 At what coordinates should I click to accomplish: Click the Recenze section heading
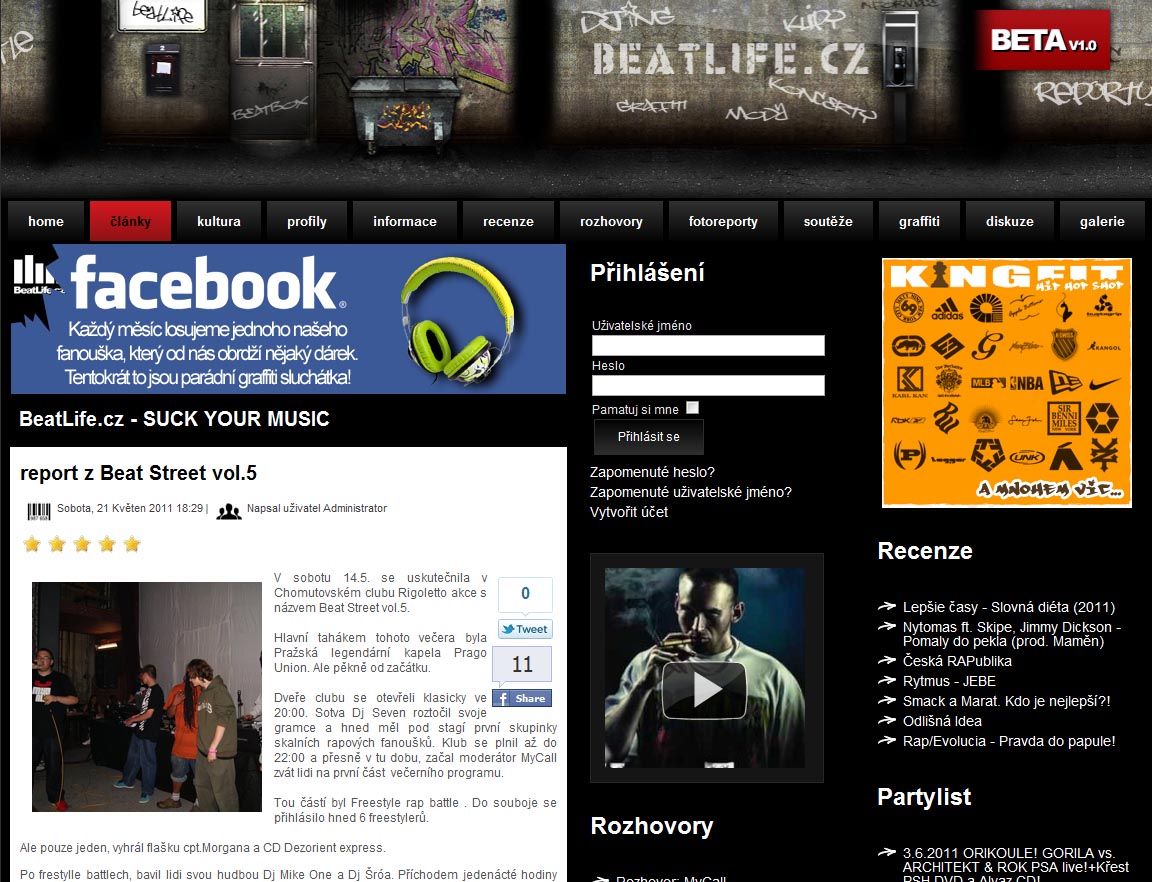[925, 551]
